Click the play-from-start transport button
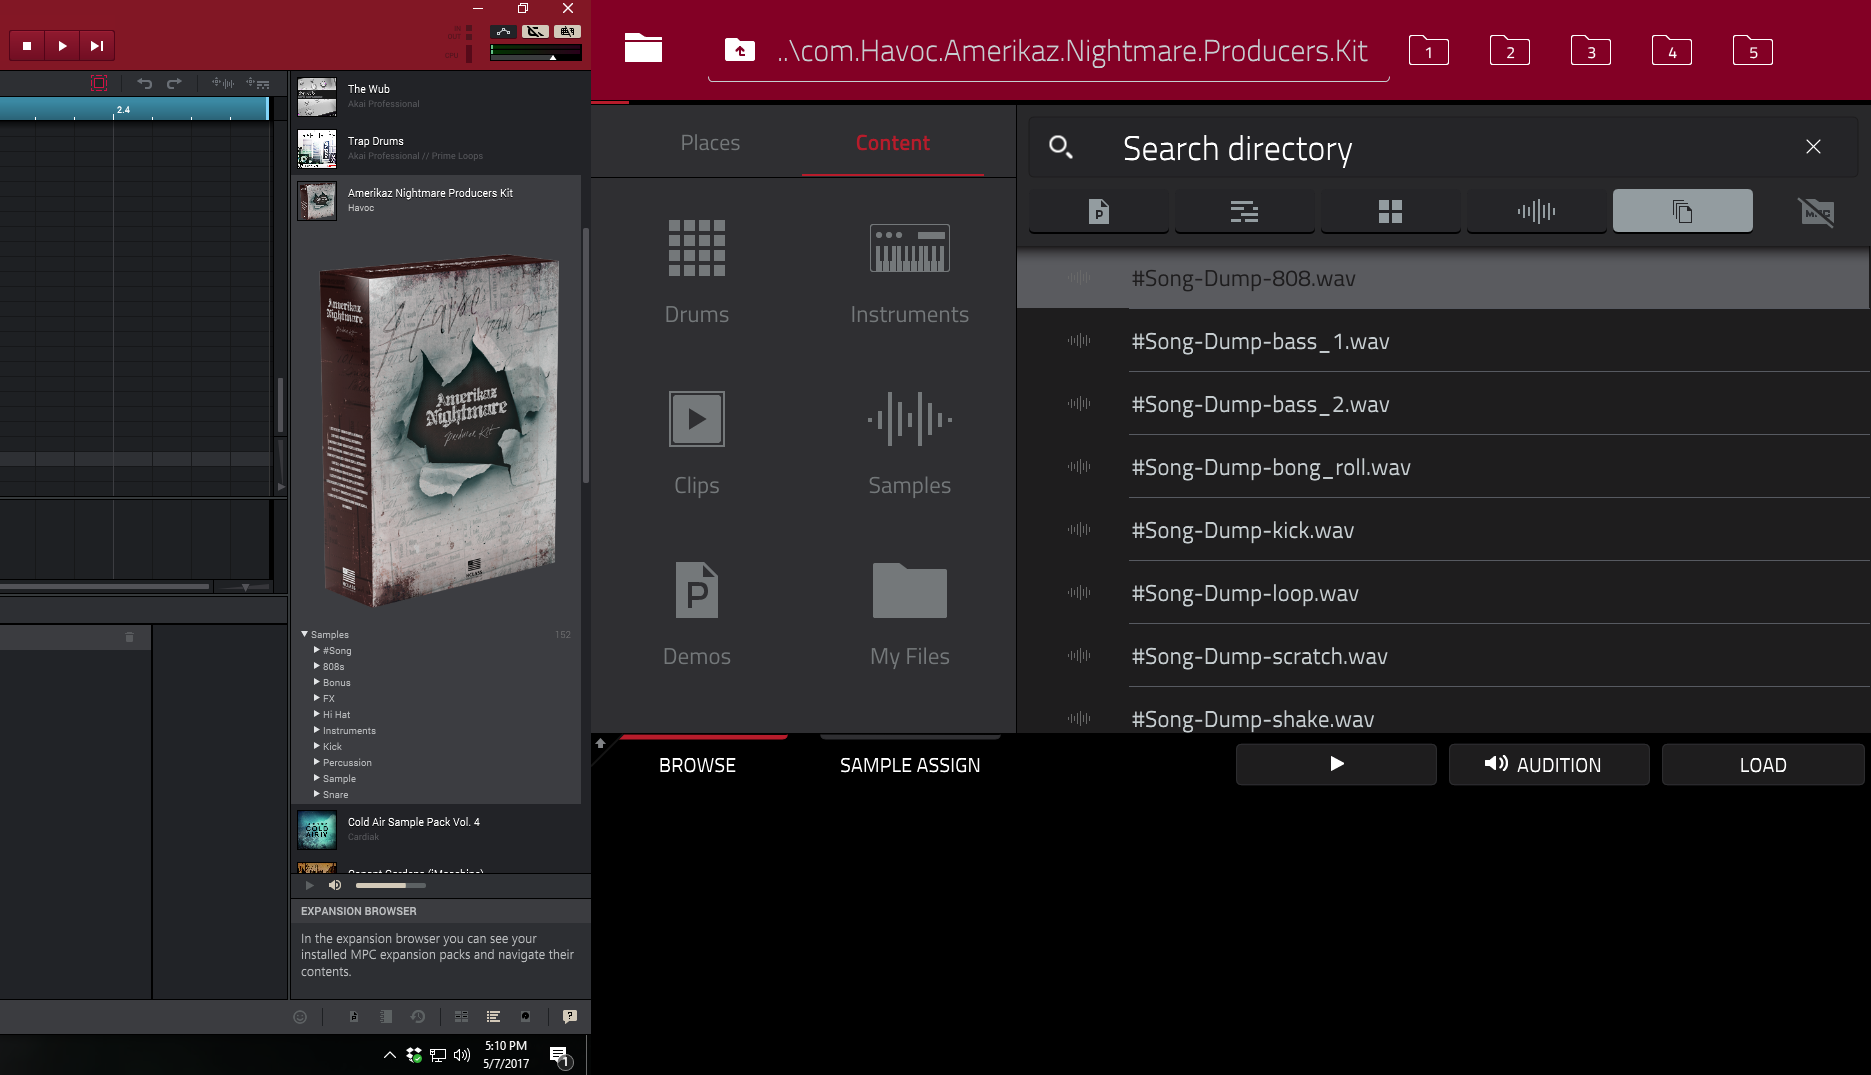The image size is (1871, 1075). (97, 45)
